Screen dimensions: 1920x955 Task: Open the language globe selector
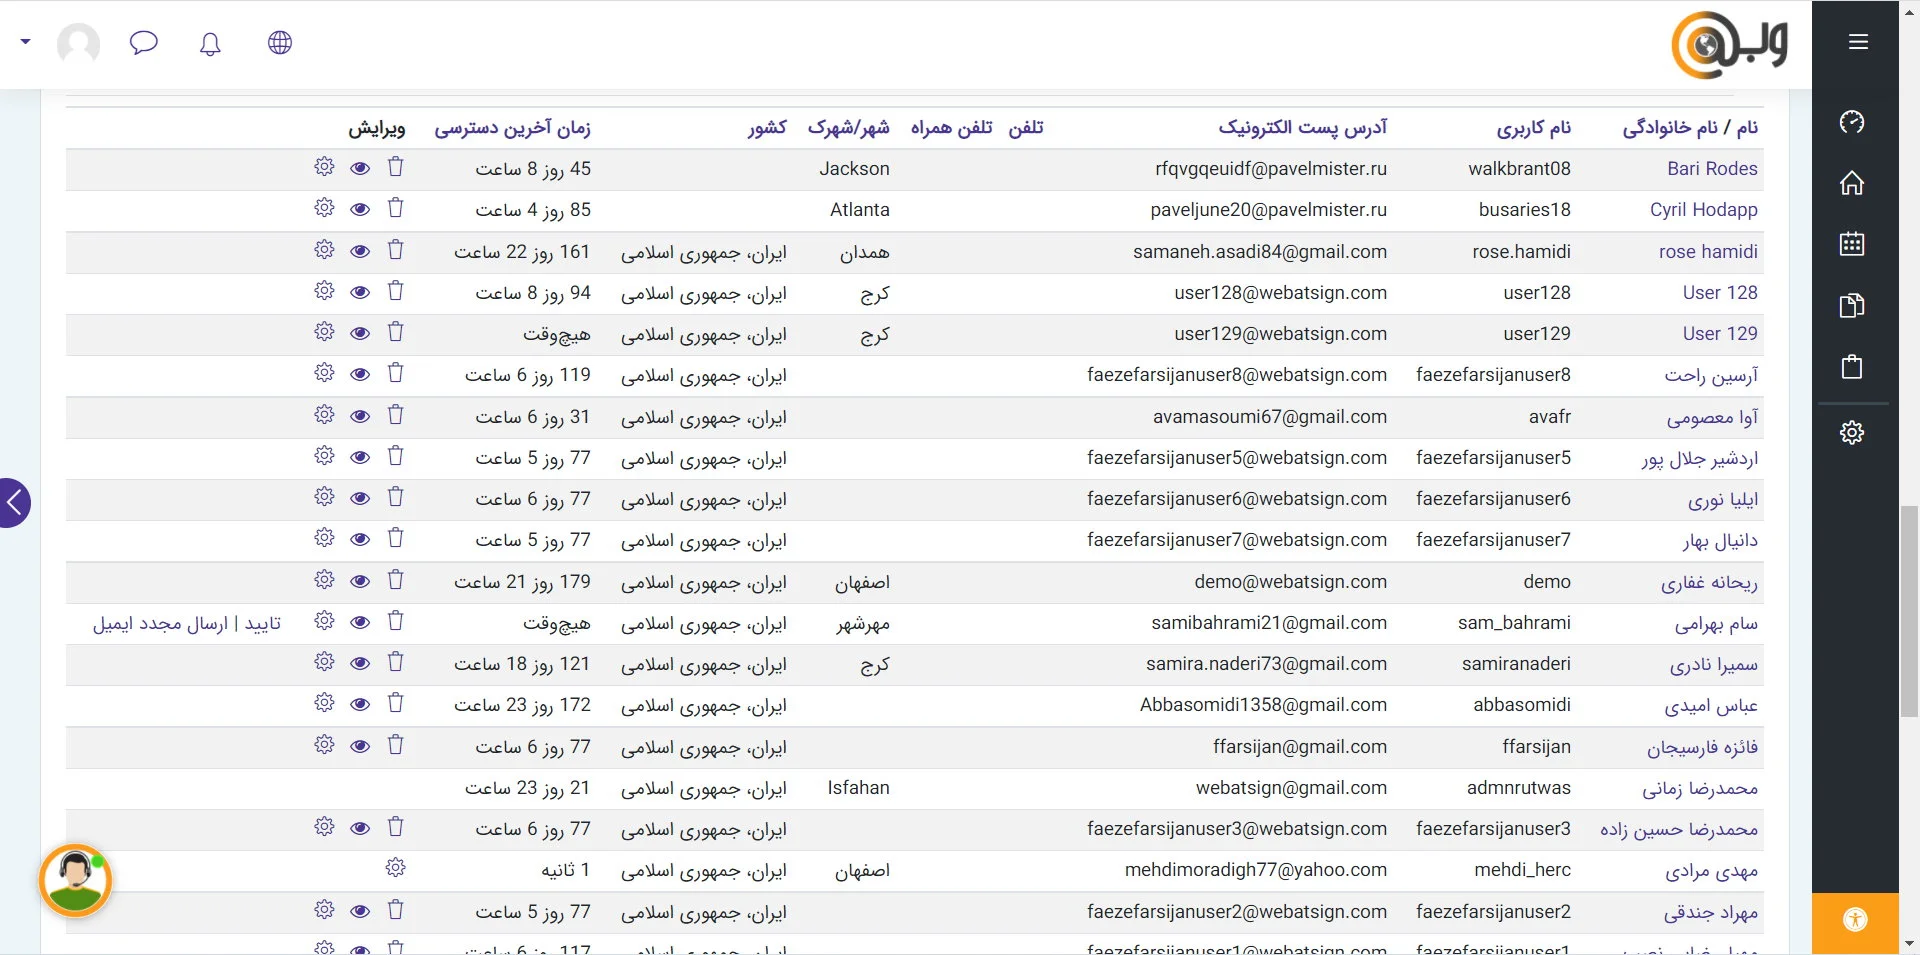280,43
